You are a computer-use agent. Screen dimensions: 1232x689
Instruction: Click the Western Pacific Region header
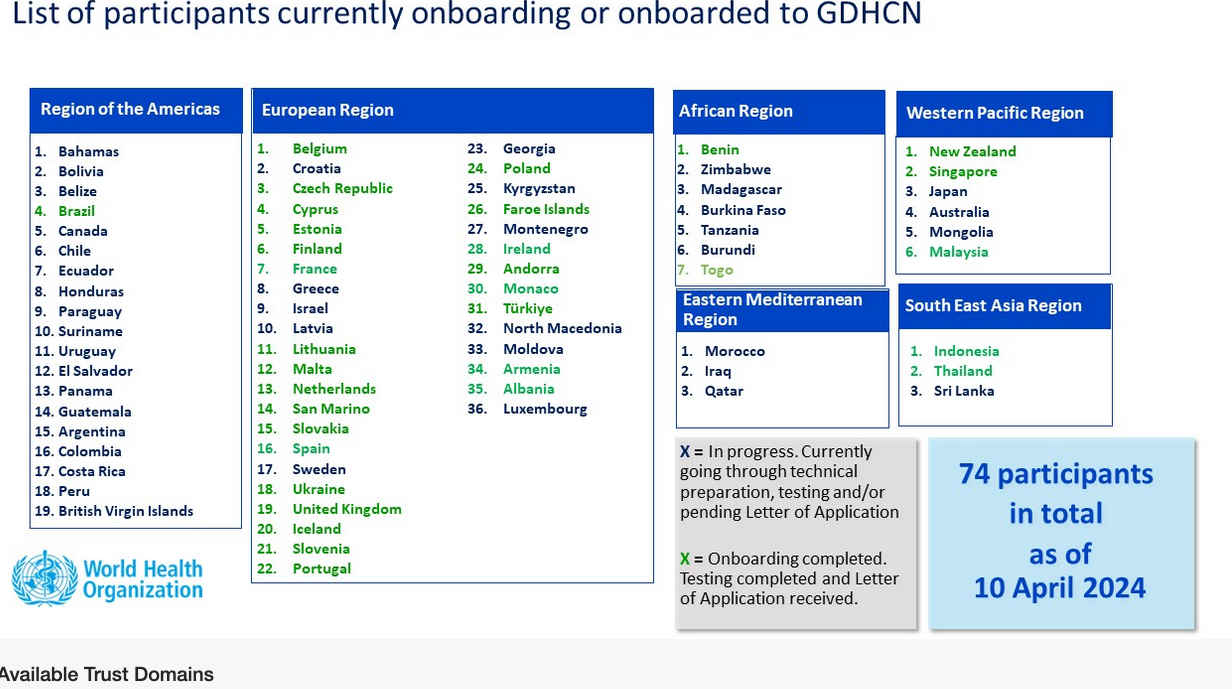[x=995, y=114]
